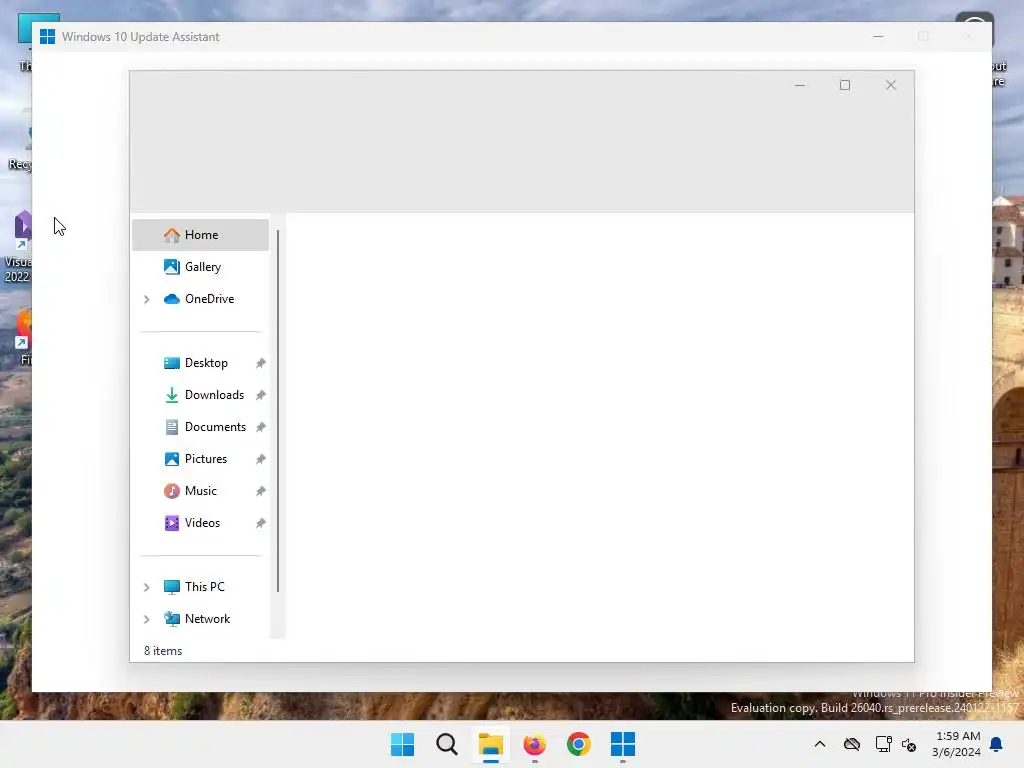Click the pin icon next to Pictures
Screen dimensions: 1024x768
tap(261, 459)
